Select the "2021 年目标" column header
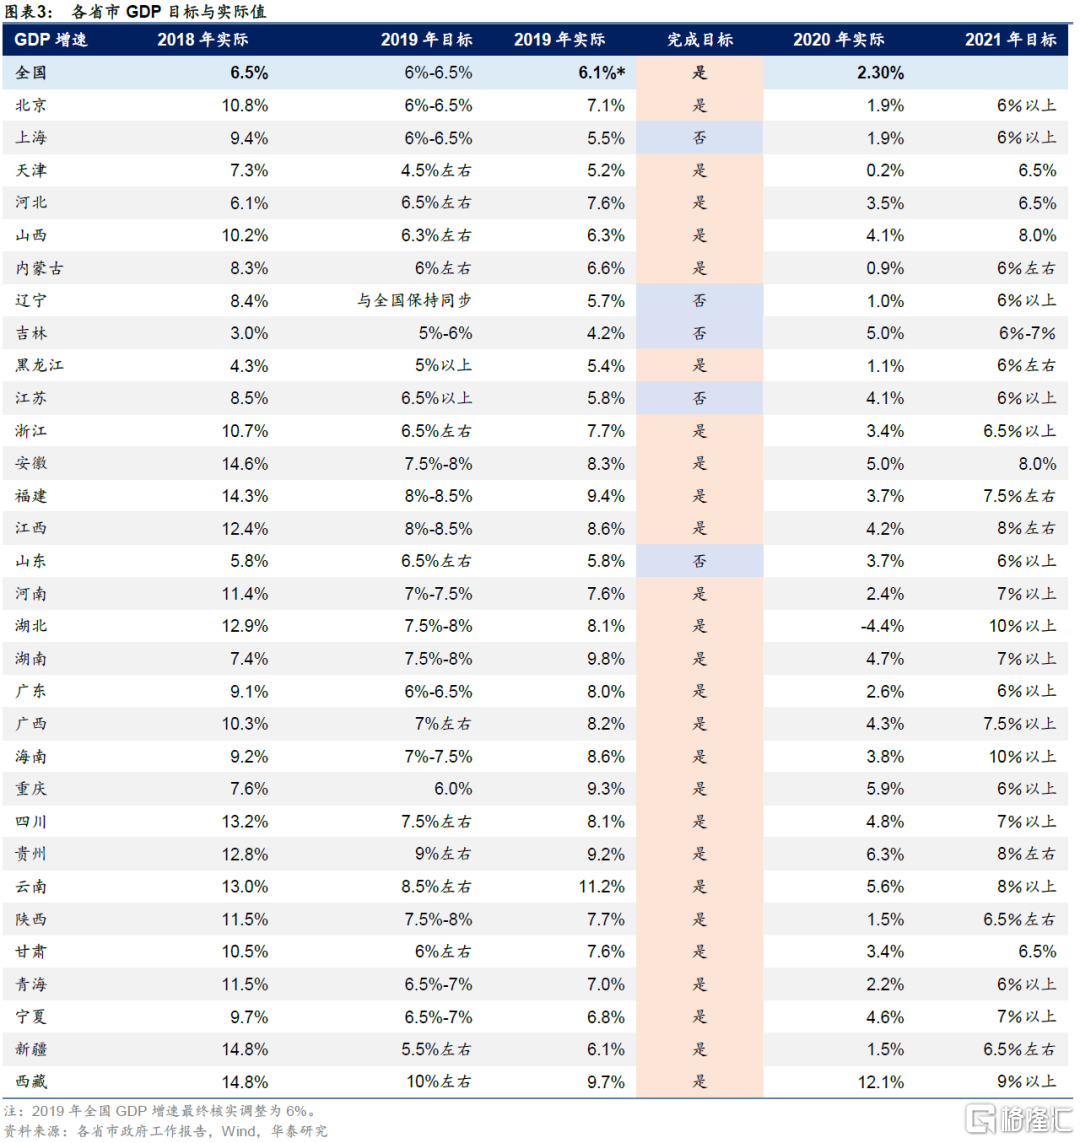The image size is (1080, 1143). point(1010,40)
